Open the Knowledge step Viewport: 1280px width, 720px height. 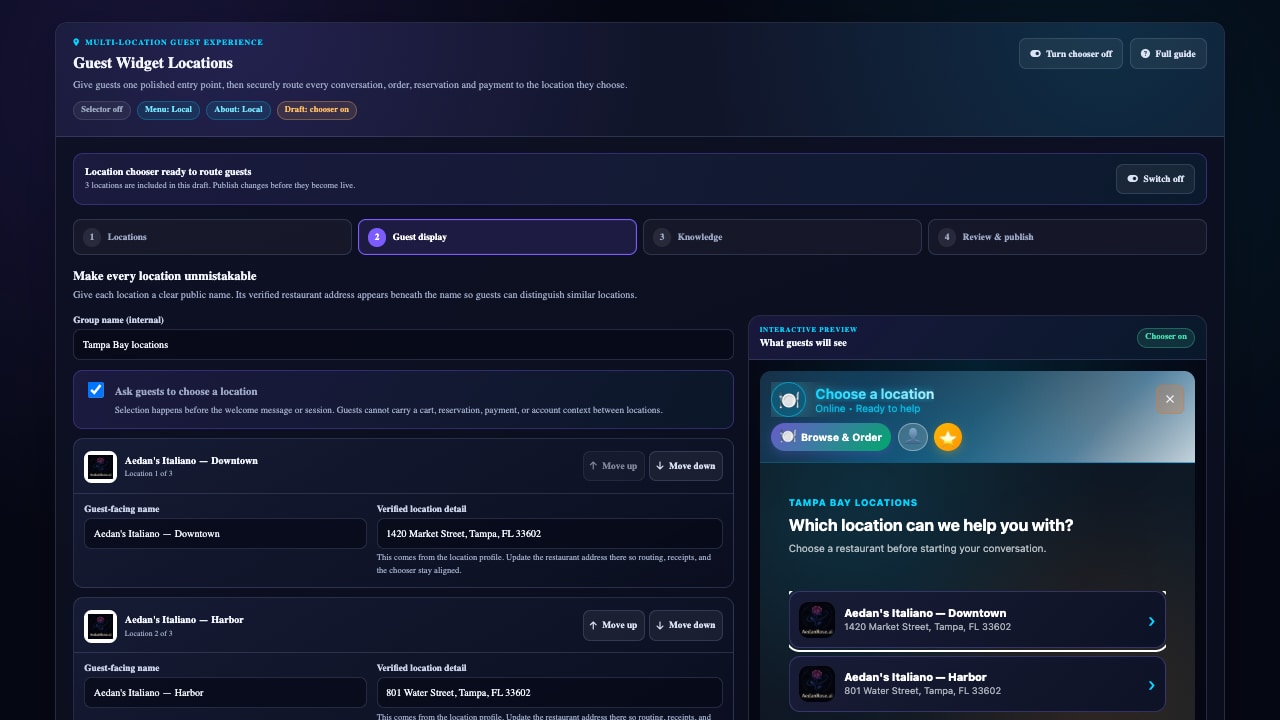pos(782,237)
